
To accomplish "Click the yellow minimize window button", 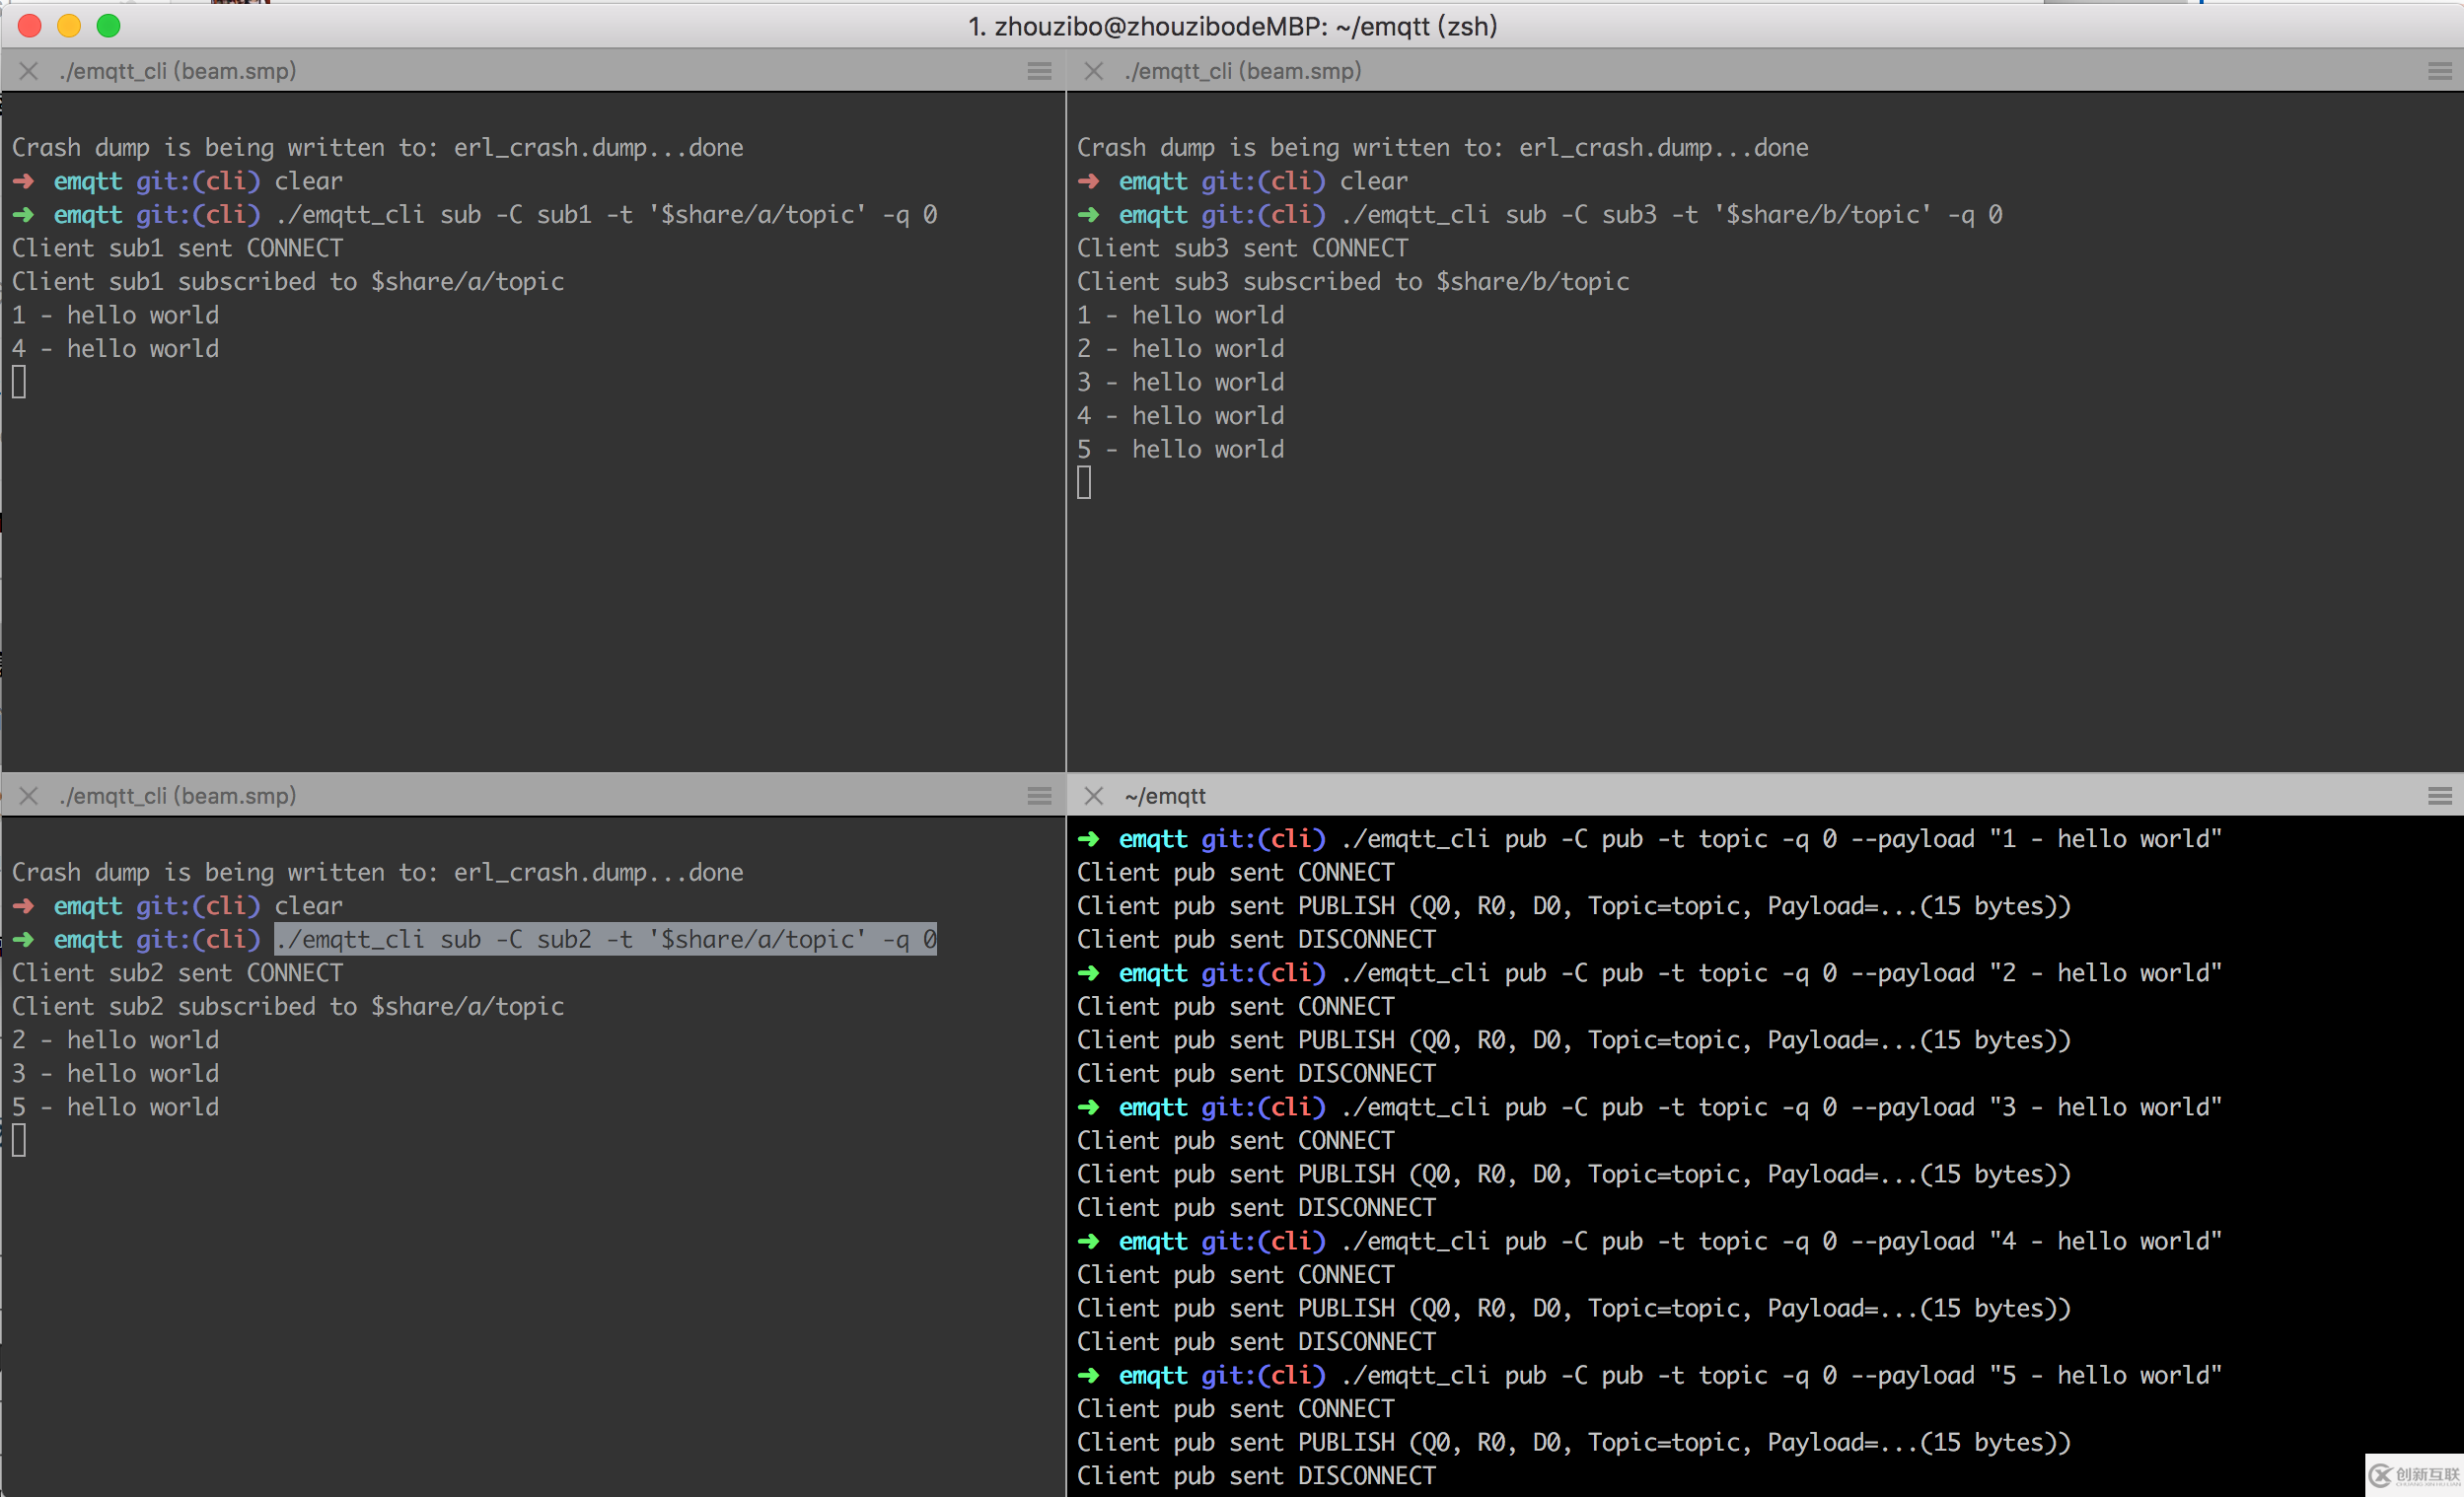I will (x=69, y=26).
